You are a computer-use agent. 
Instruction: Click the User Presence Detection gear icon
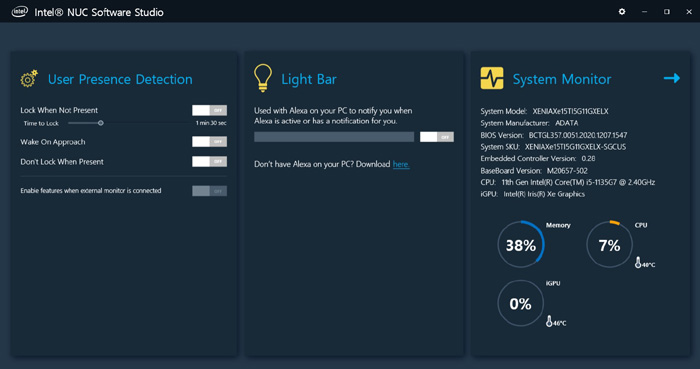tap(29, 79)
